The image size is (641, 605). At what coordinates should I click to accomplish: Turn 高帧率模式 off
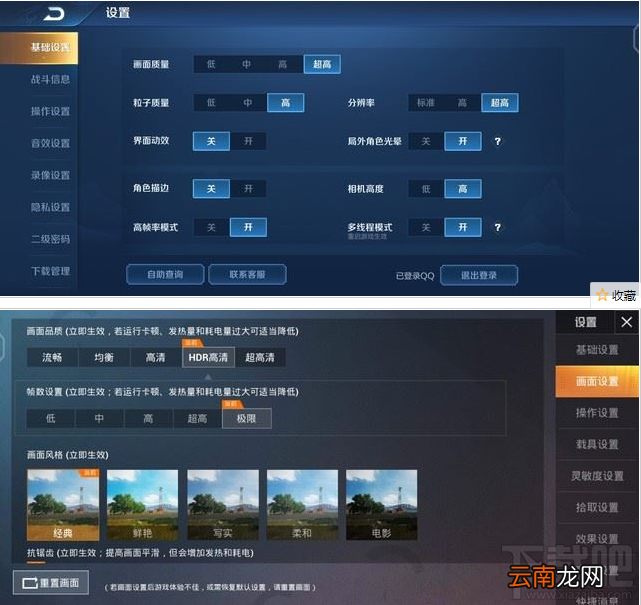[211, 227]
